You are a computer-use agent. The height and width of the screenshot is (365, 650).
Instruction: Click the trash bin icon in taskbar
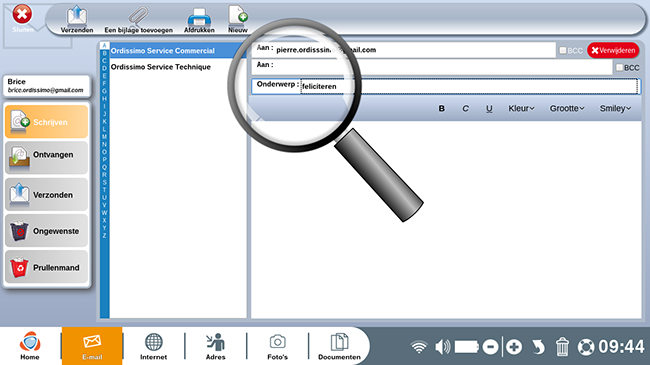click(562, 347)
